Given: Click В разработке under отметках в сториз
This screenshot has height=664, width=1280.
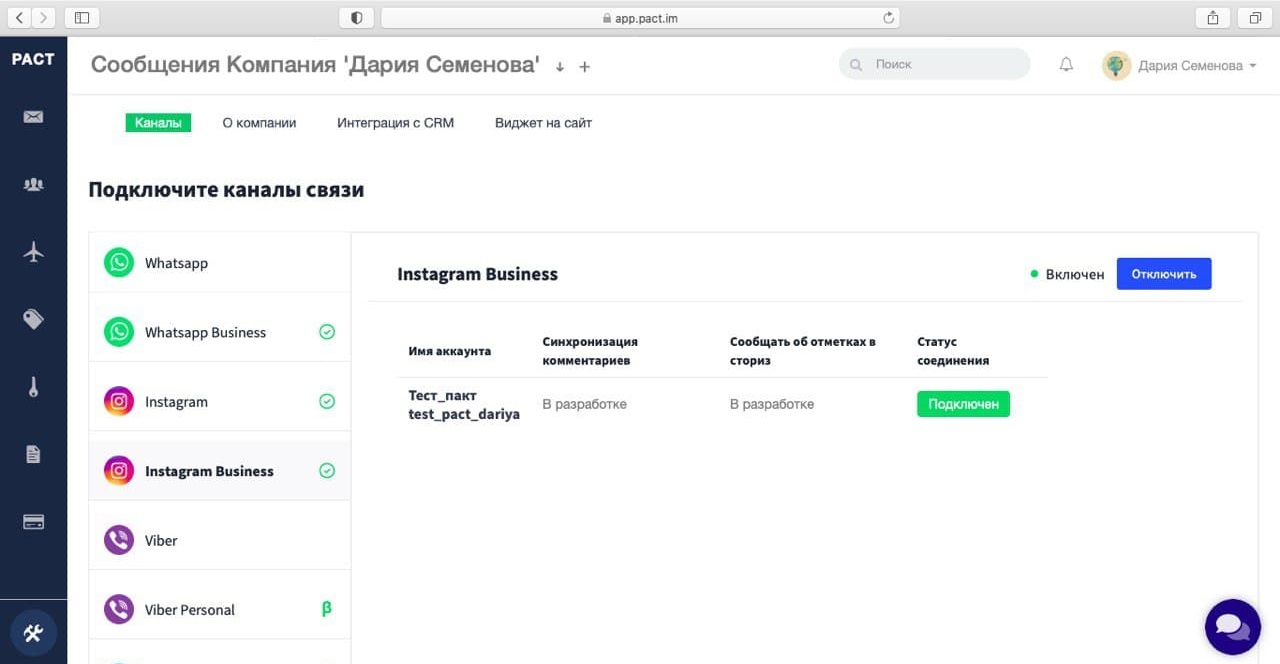Looking at the screenshot, I should coord(772,404).
